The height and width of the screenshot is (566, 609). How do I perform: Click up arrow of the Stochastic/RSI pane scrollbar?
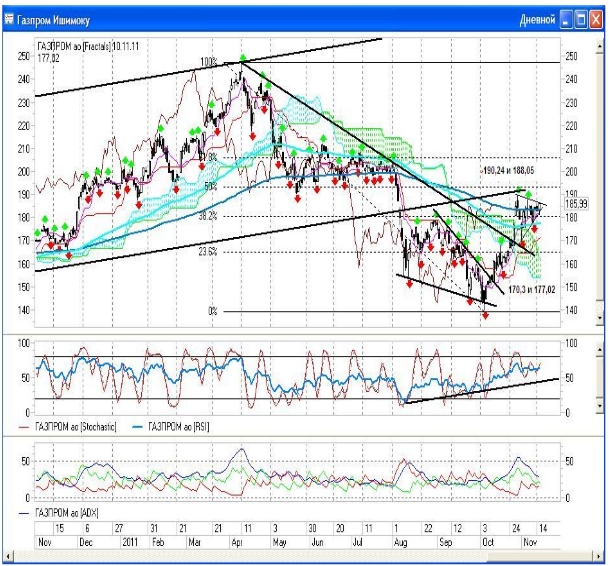click(x=600, y=350)
